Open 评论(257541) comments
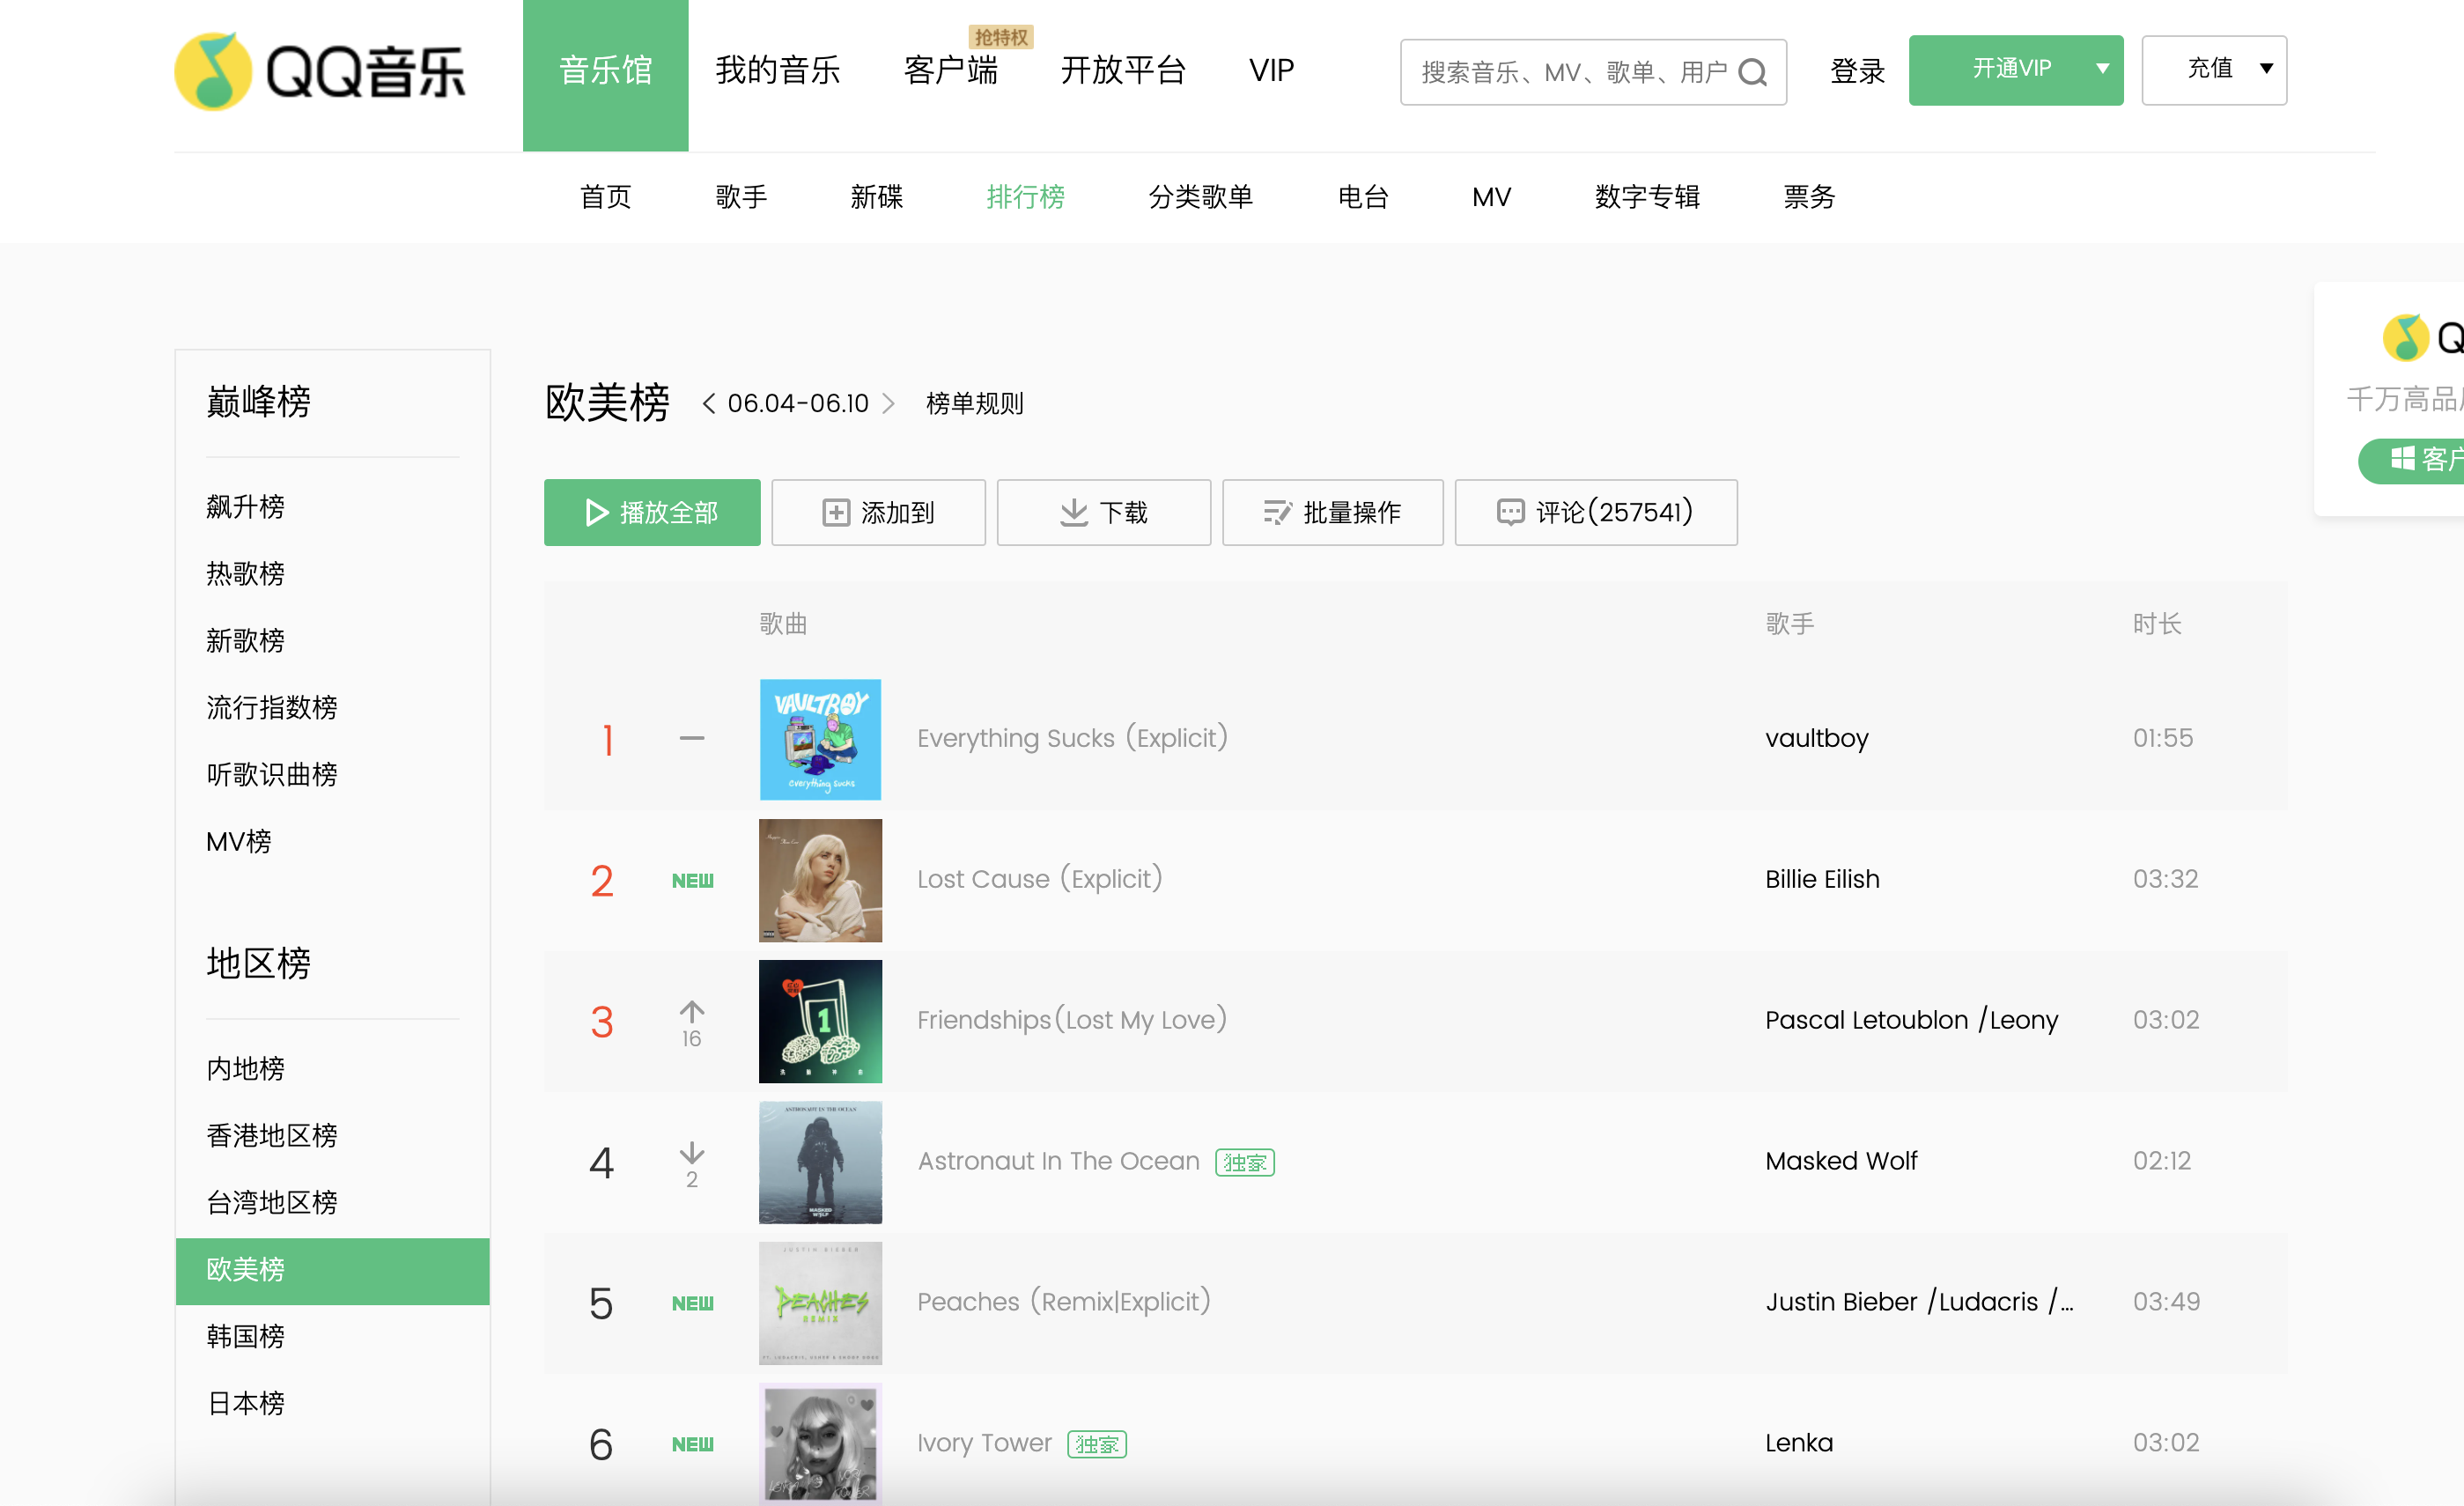 tap(1595, 512)
